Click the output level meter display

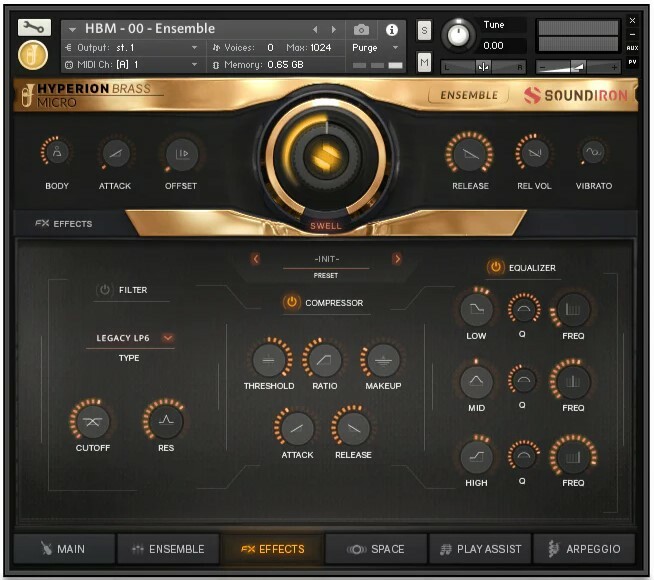pyautogui.click(x=578, y=36)
